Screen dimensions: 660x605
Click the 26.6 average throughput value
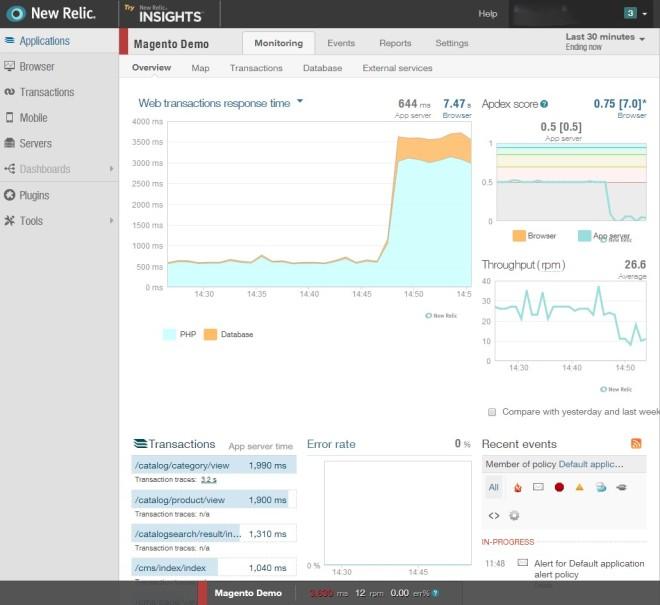[635, 264]
